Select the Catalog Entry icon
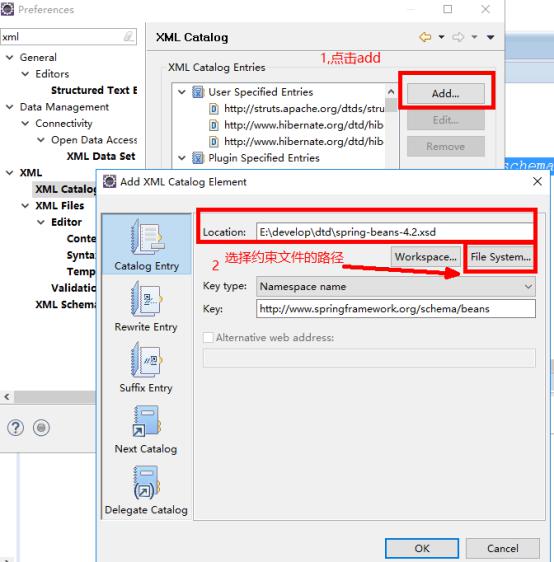The width and height of the screenshot is (554, 562). [x=147, y=237]
